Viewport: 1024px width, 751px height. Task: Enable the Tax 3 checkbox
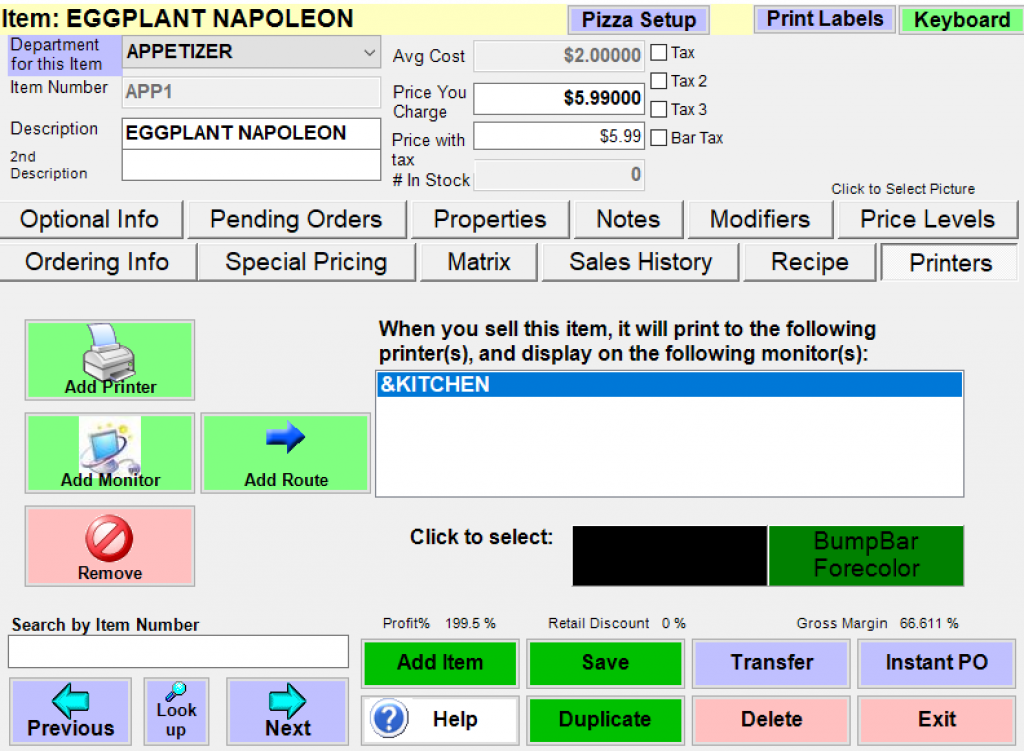(x=659, y=109)
